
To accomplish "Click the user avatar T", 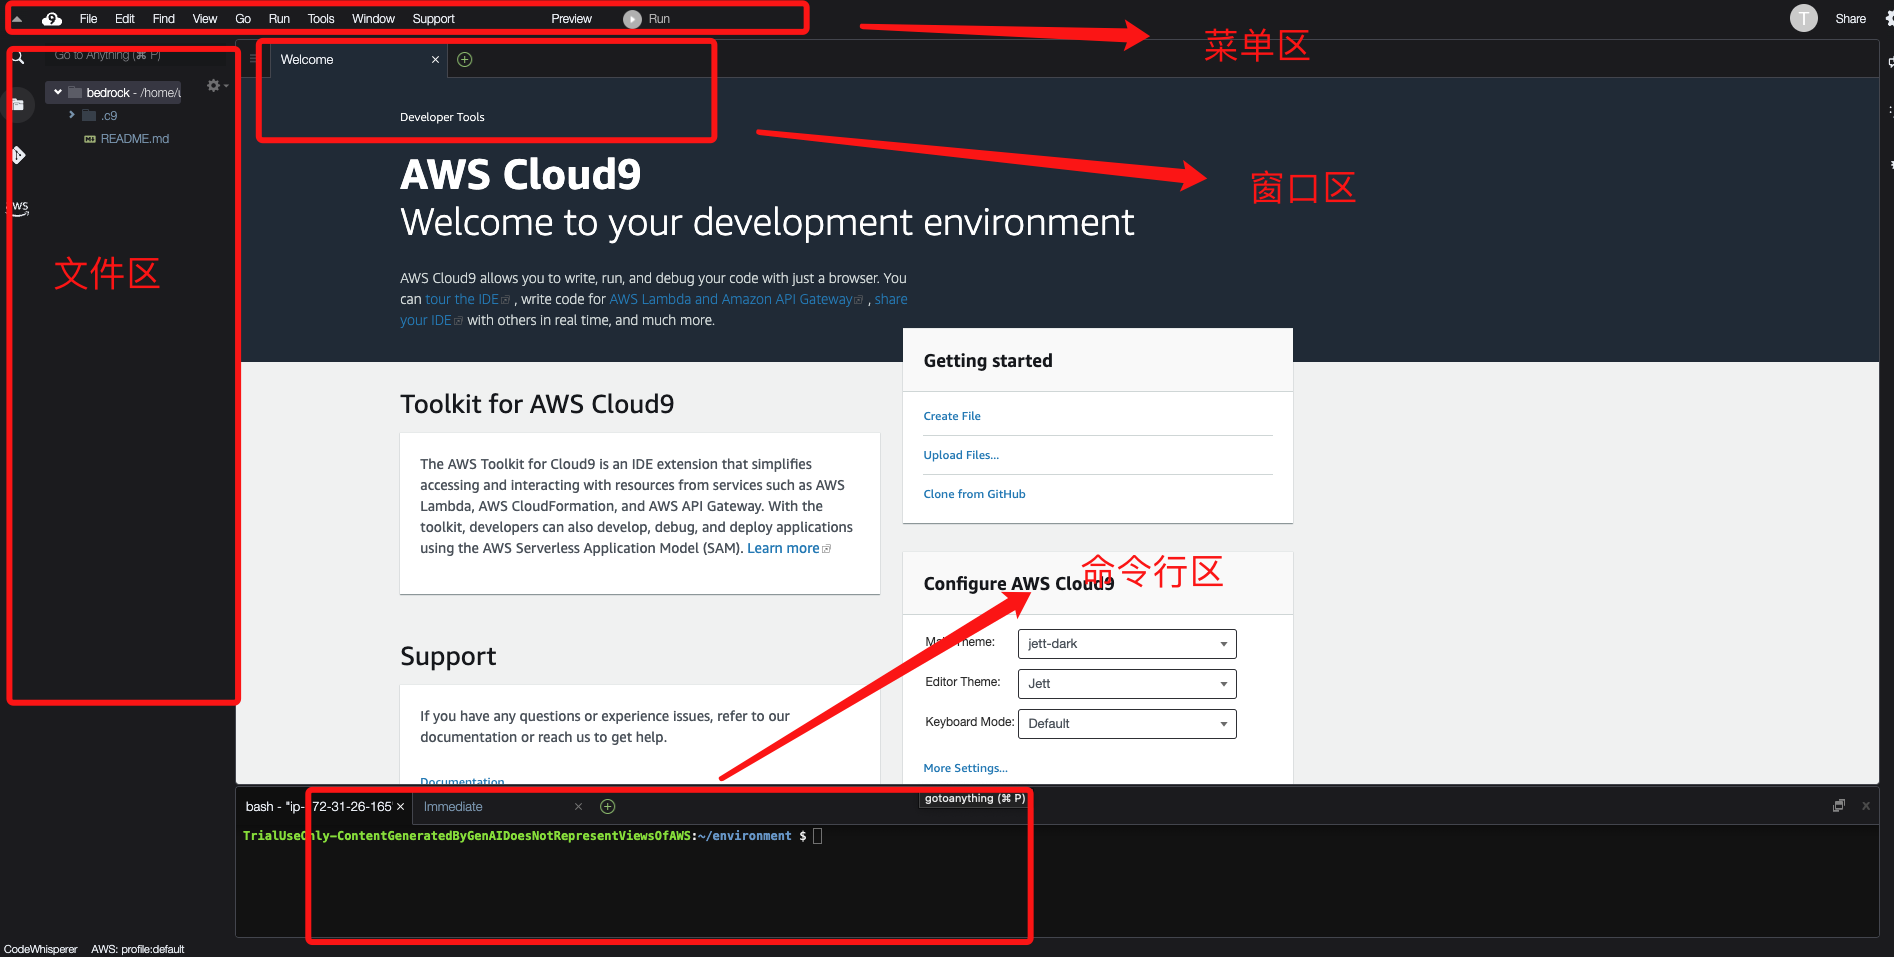I will (x=1804, y=18).
